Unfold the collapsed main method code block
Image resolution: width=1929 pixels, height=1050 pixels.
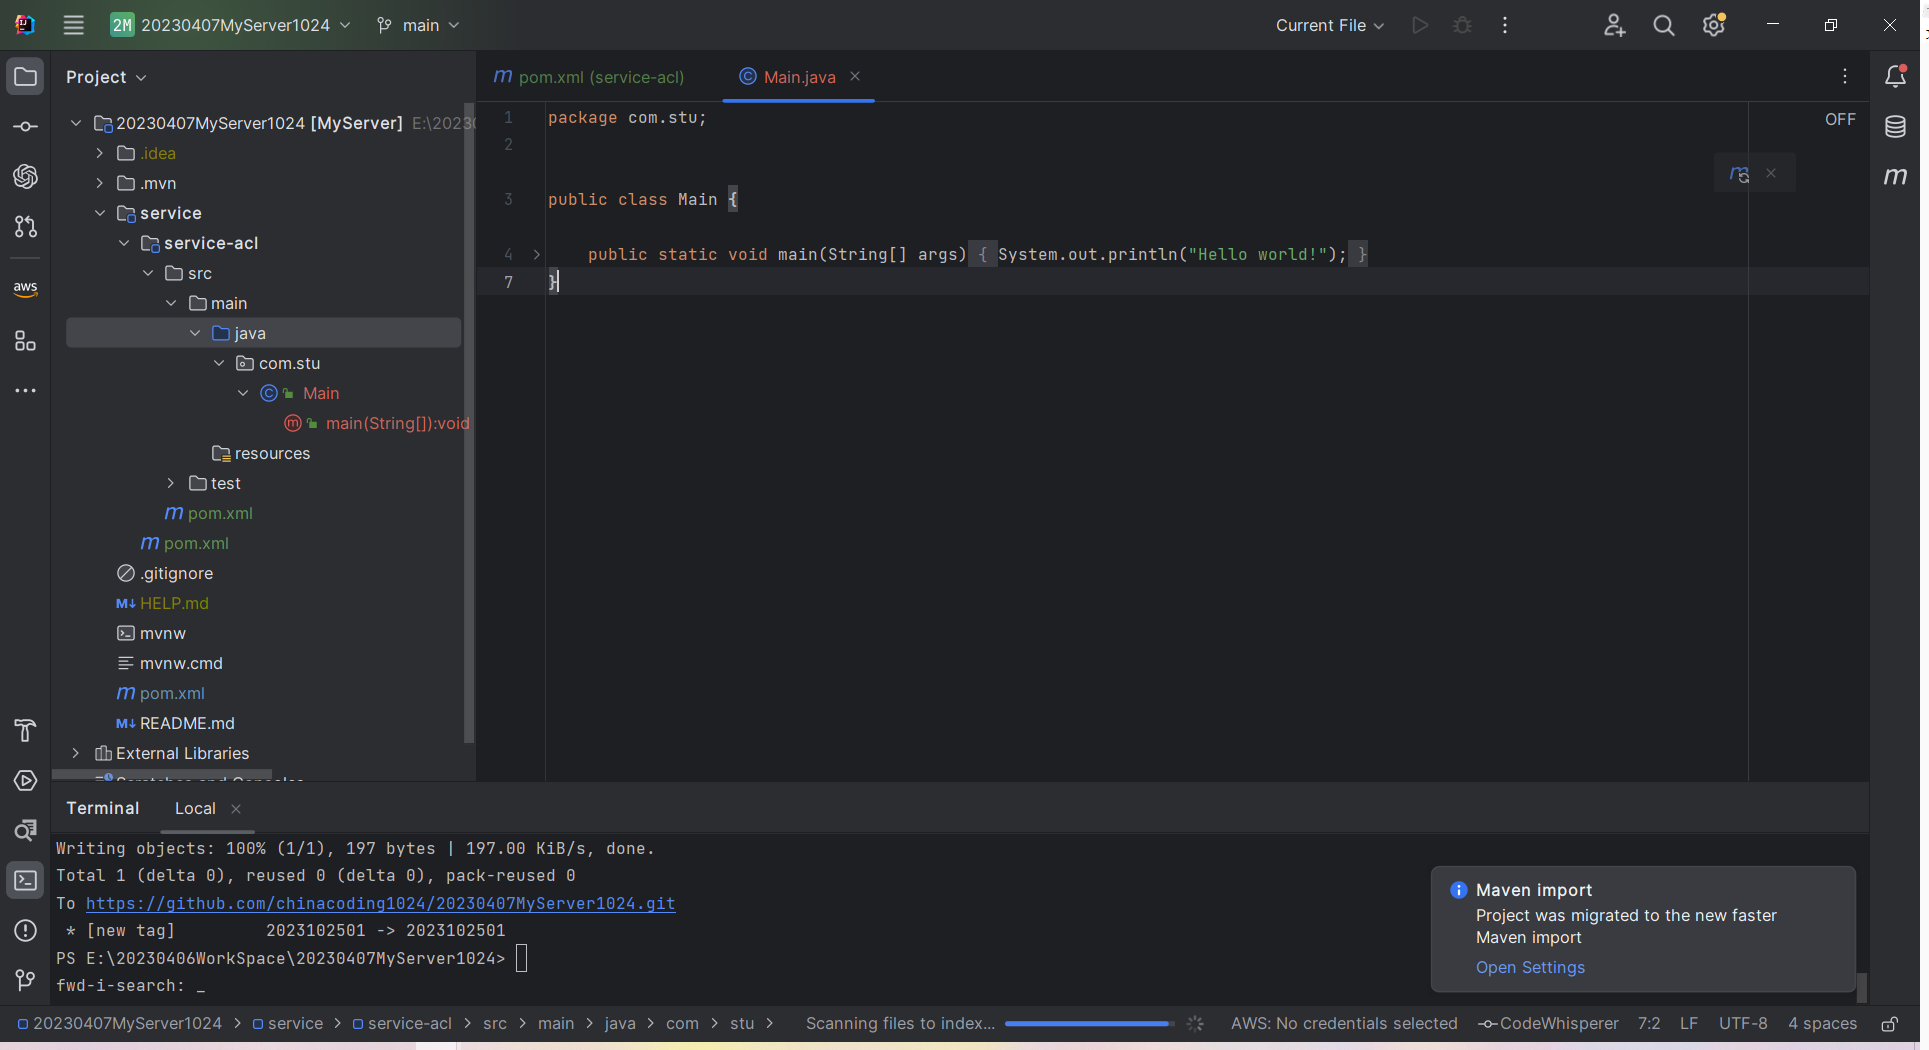pyautogui.click(x=537, y=255)
